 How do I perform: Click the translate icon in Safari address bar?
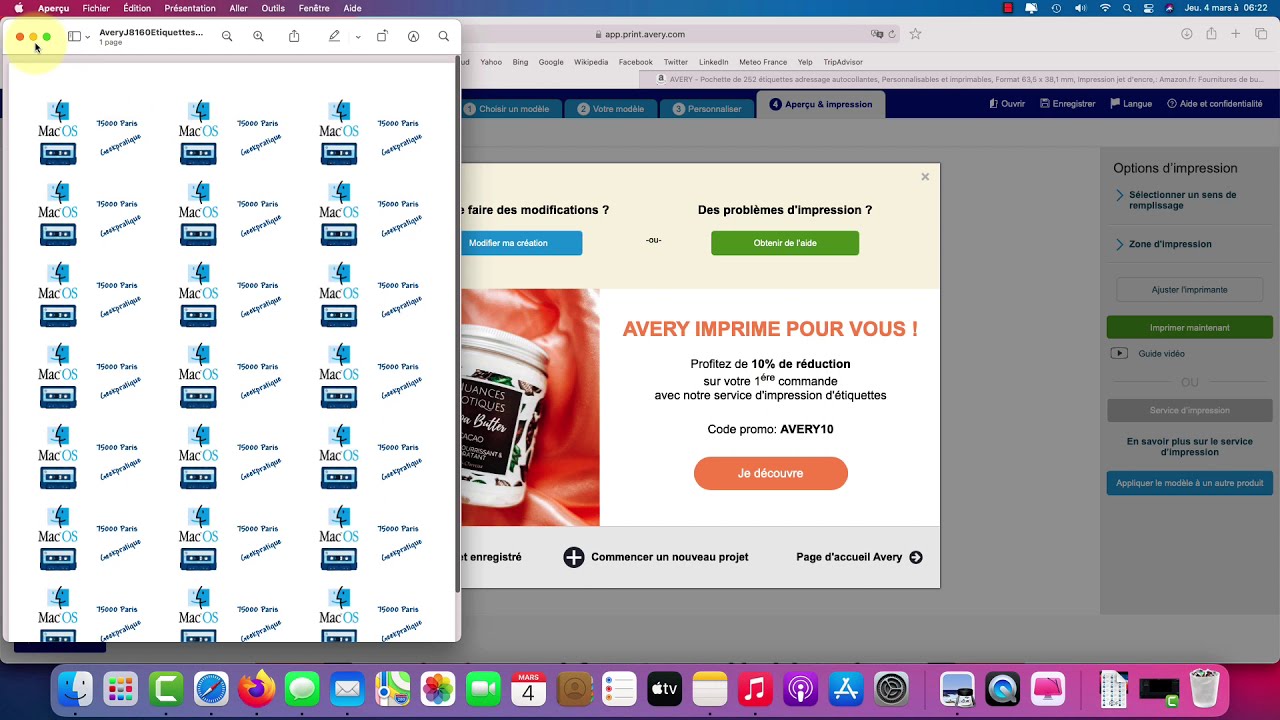[877, 34]
